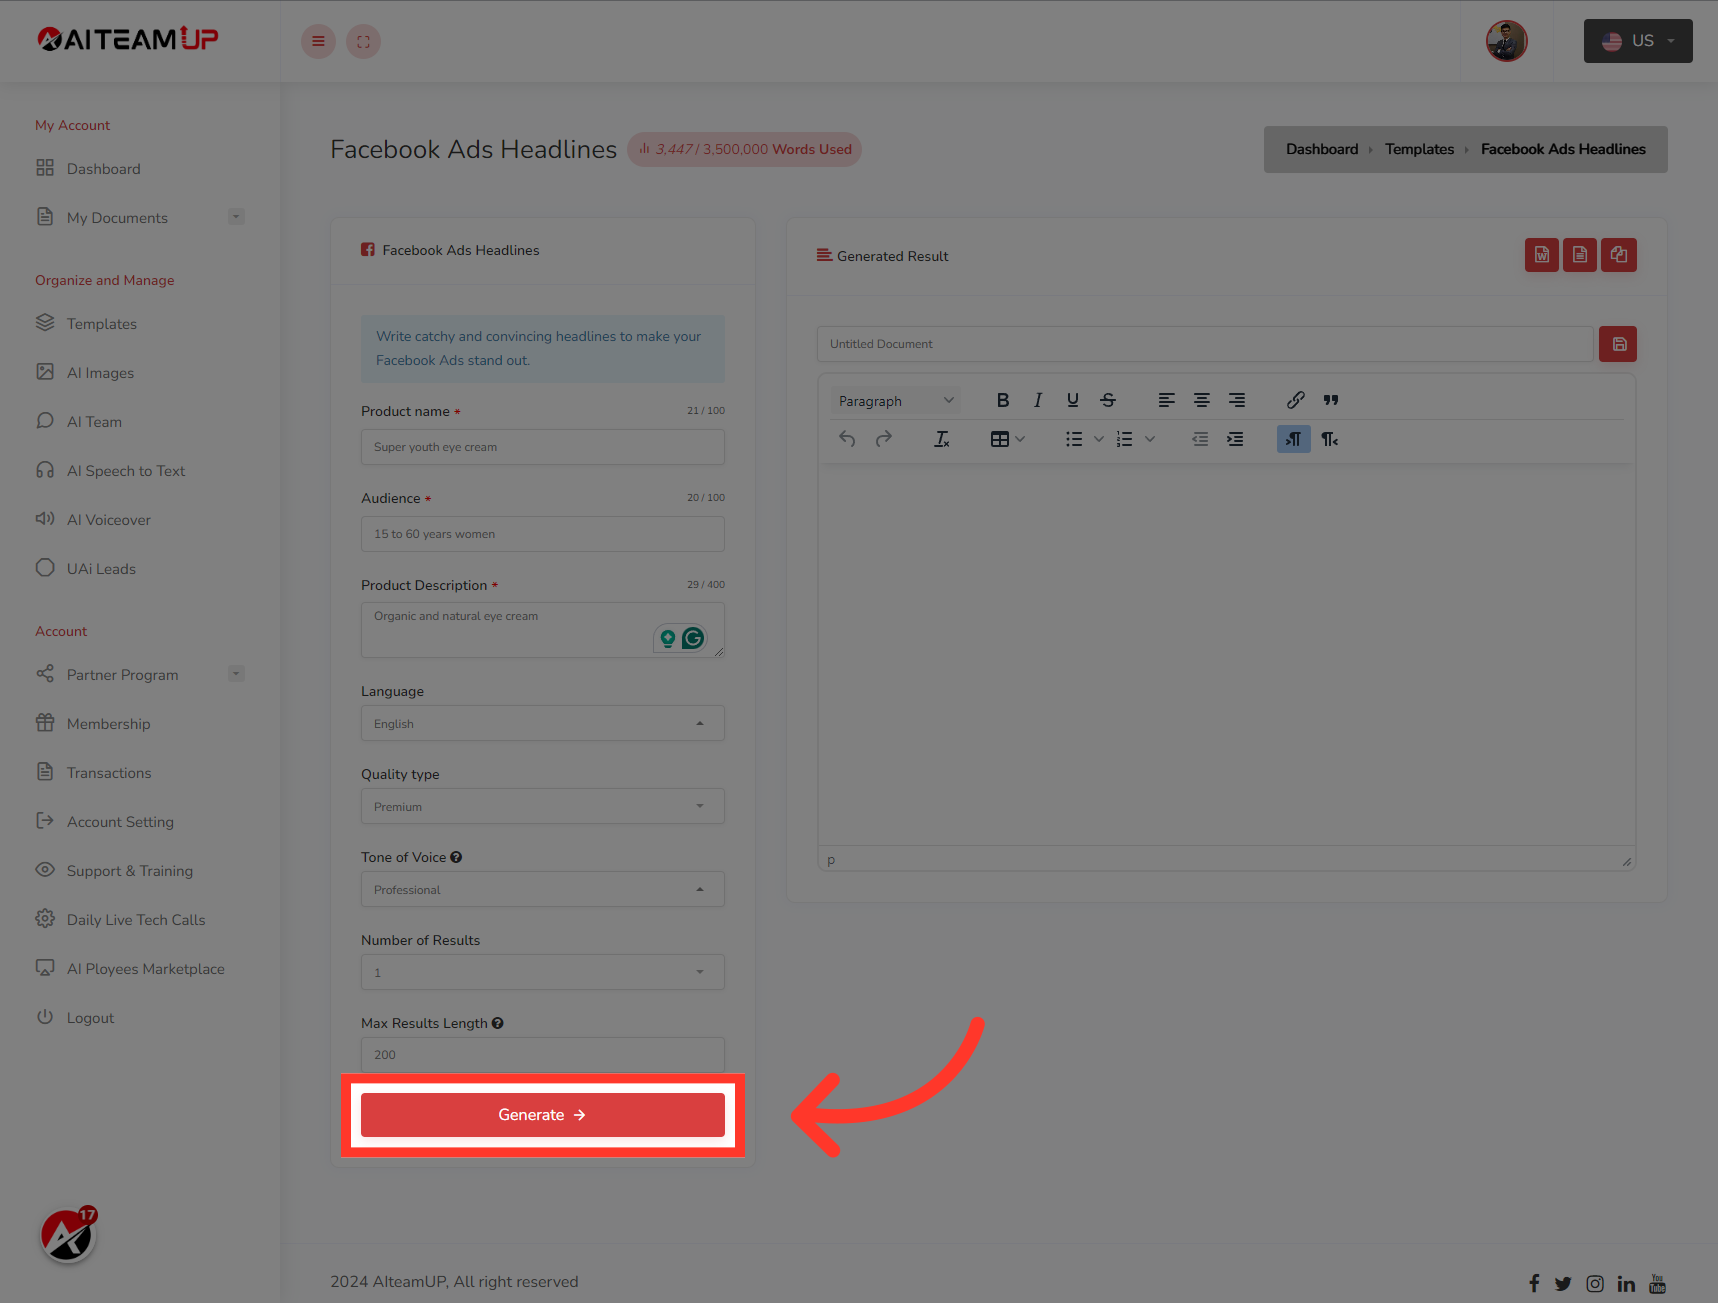Expand bullet list style options arrow
The height and width of the screenshot is (1303, 1718).
click(x=1098, y=439)
